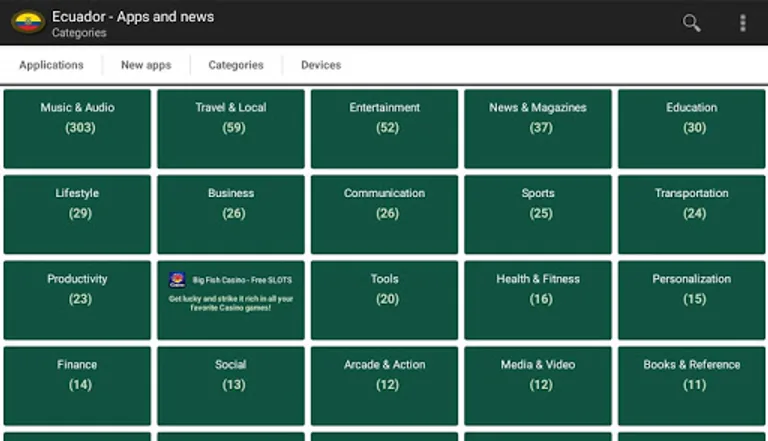
Task: Open the Finance category tile
Action: [77, 386]
